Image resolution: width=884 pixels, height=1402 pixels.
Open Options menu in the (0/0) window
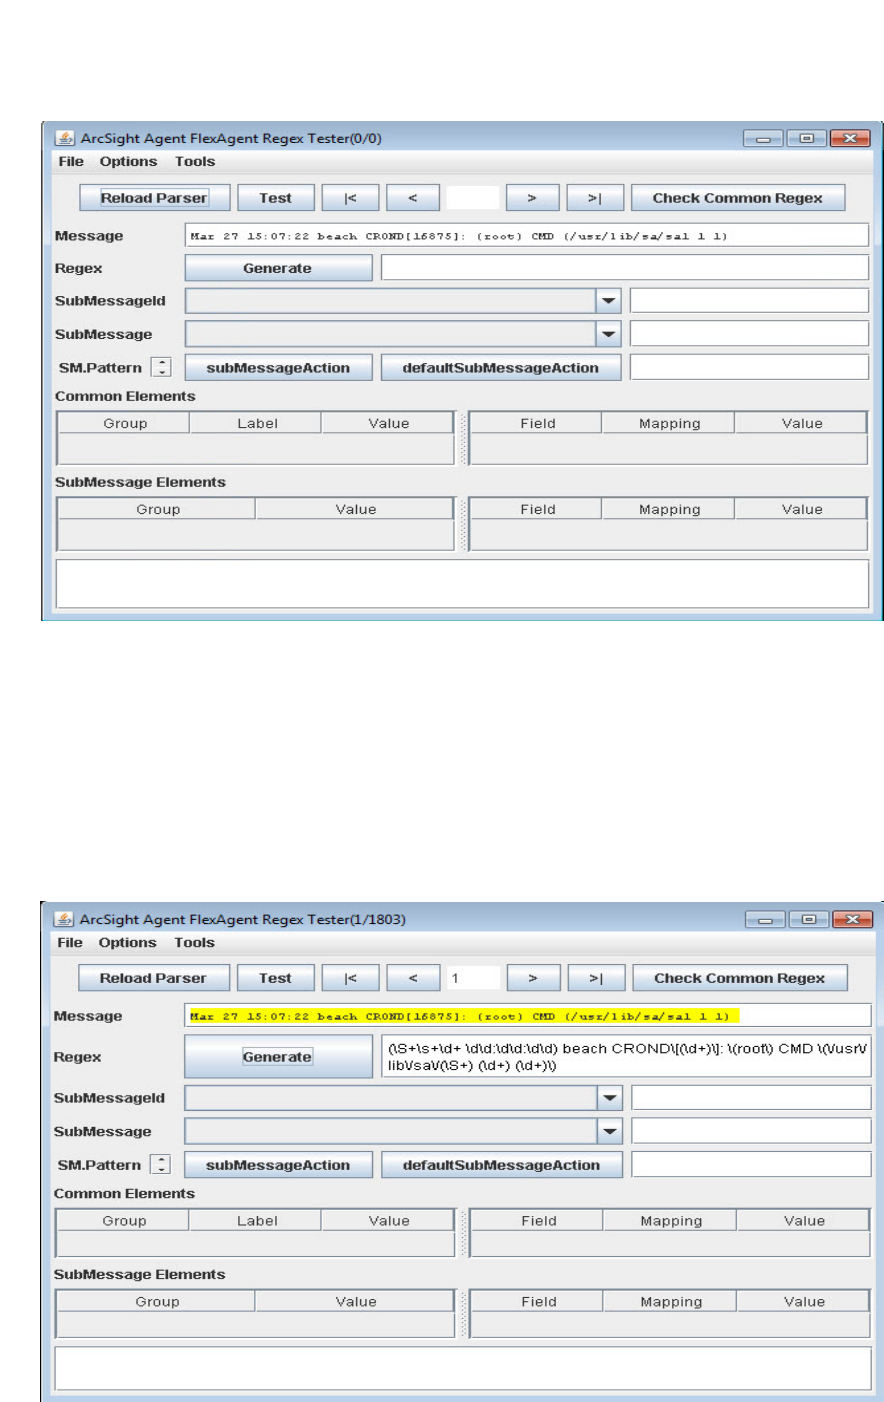click(x=128, y=161)
